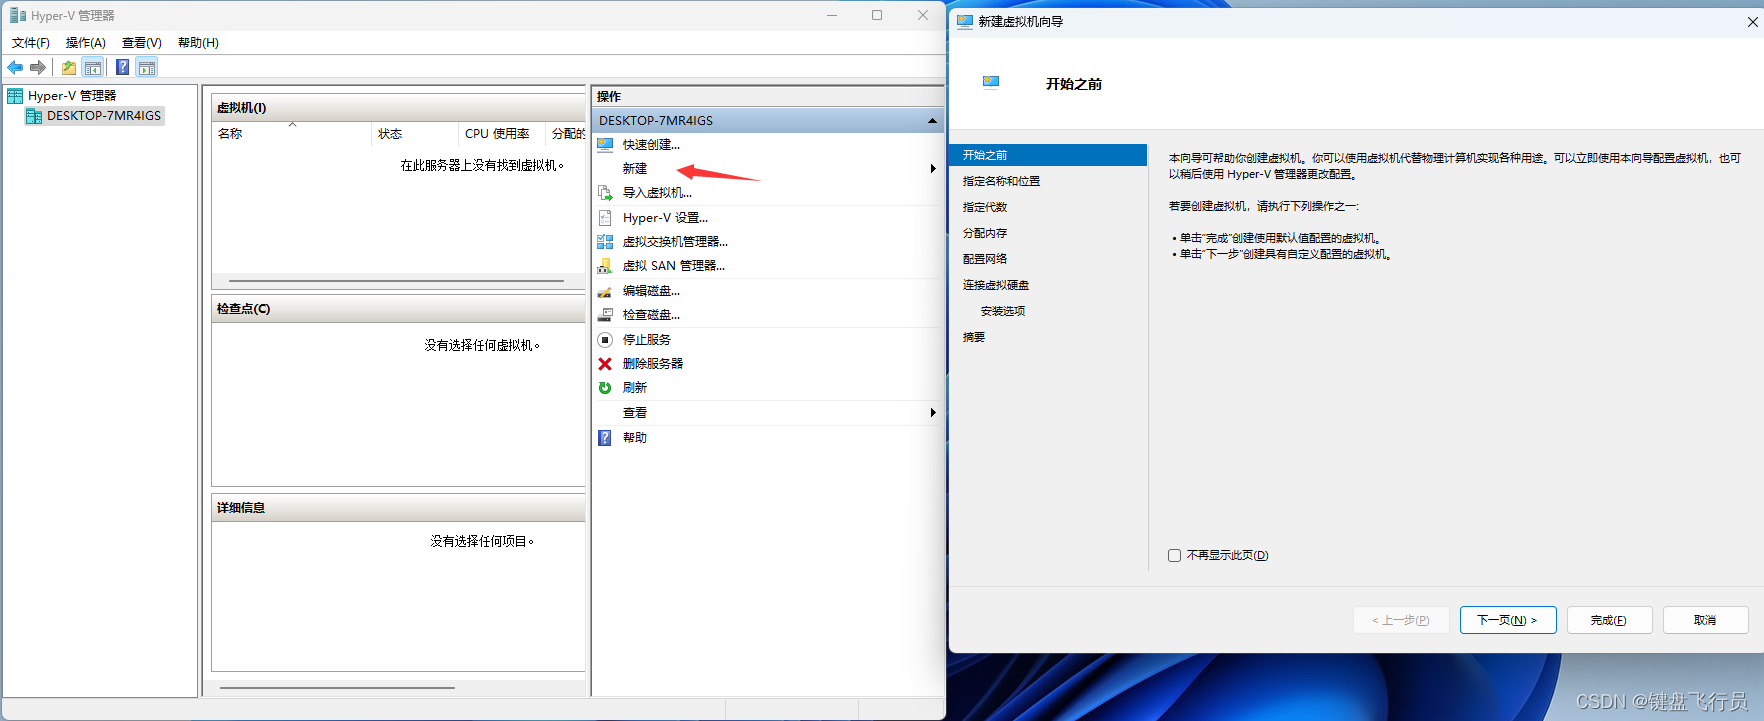Click the 上一步(P) button
This screenshot has height=721, width=1764.
pos(1401,620)
